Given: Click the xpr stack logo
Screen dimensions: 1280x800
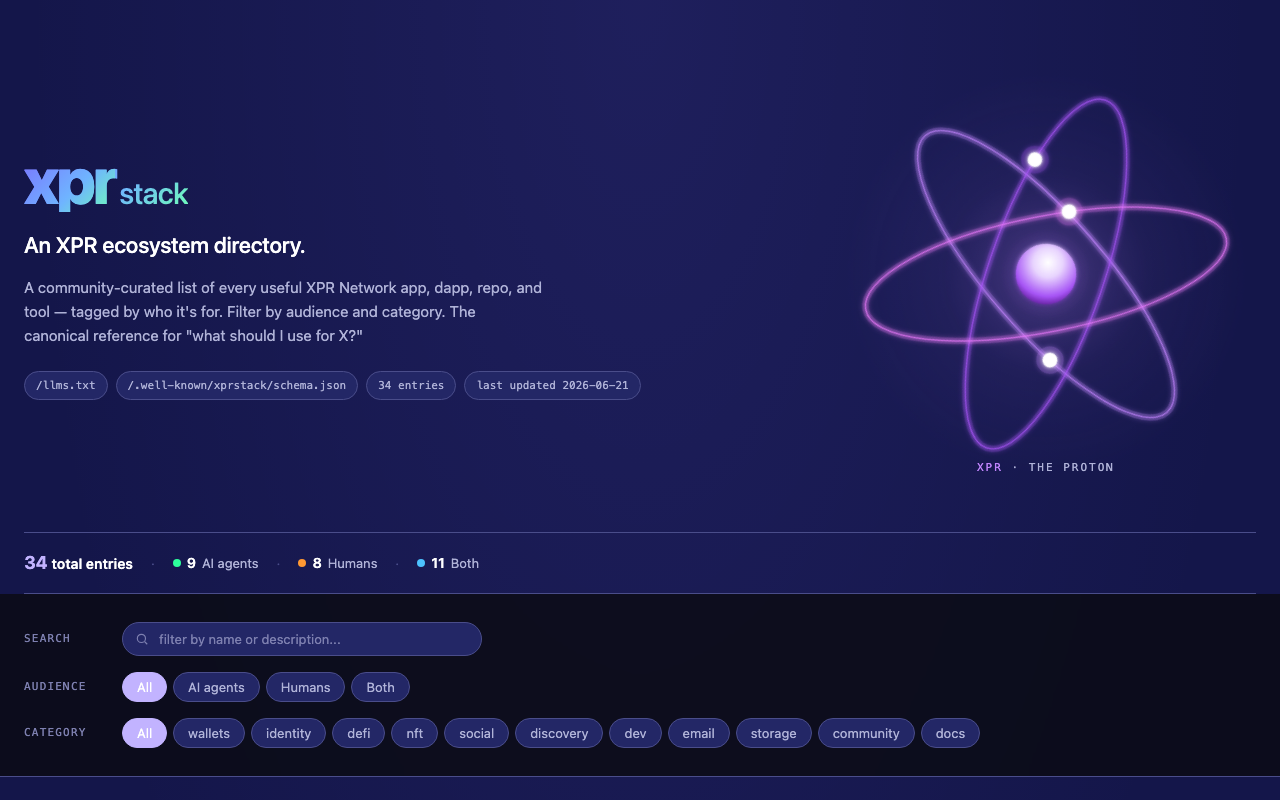Looking at the screenshot, I should pyautogui.click(x=106, y=188).
